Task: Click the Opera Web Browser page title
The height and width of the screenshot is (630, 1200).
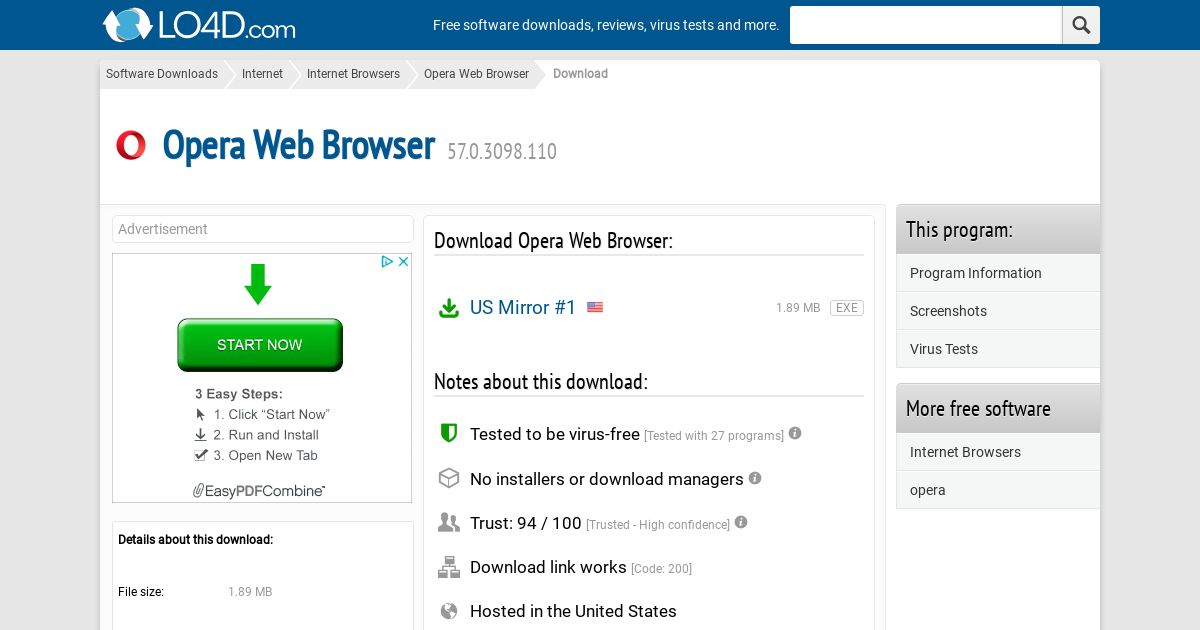Action: pyautogui.click(x=298, y=146)
